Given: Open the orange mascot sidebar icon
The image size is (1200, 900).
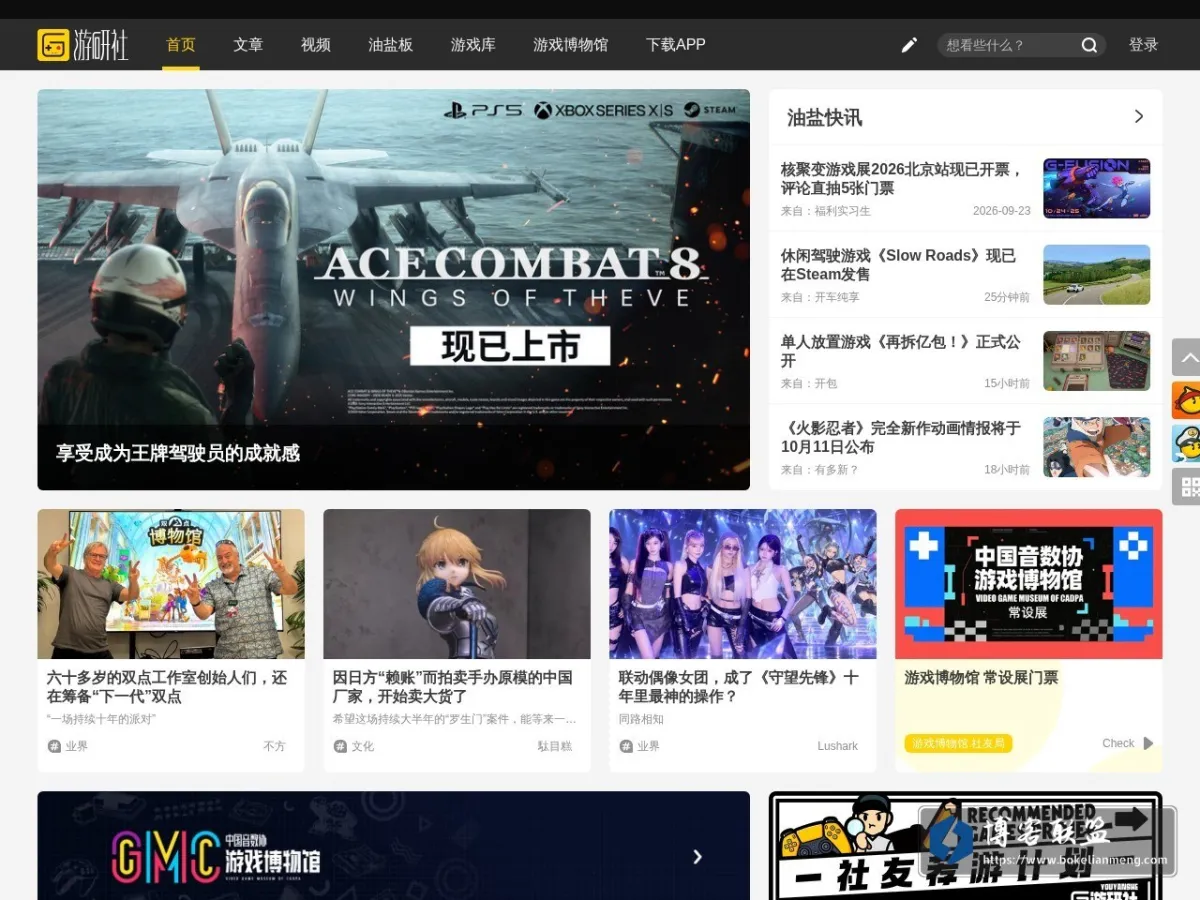Looking at the screenshot, I should (1187, 400).
